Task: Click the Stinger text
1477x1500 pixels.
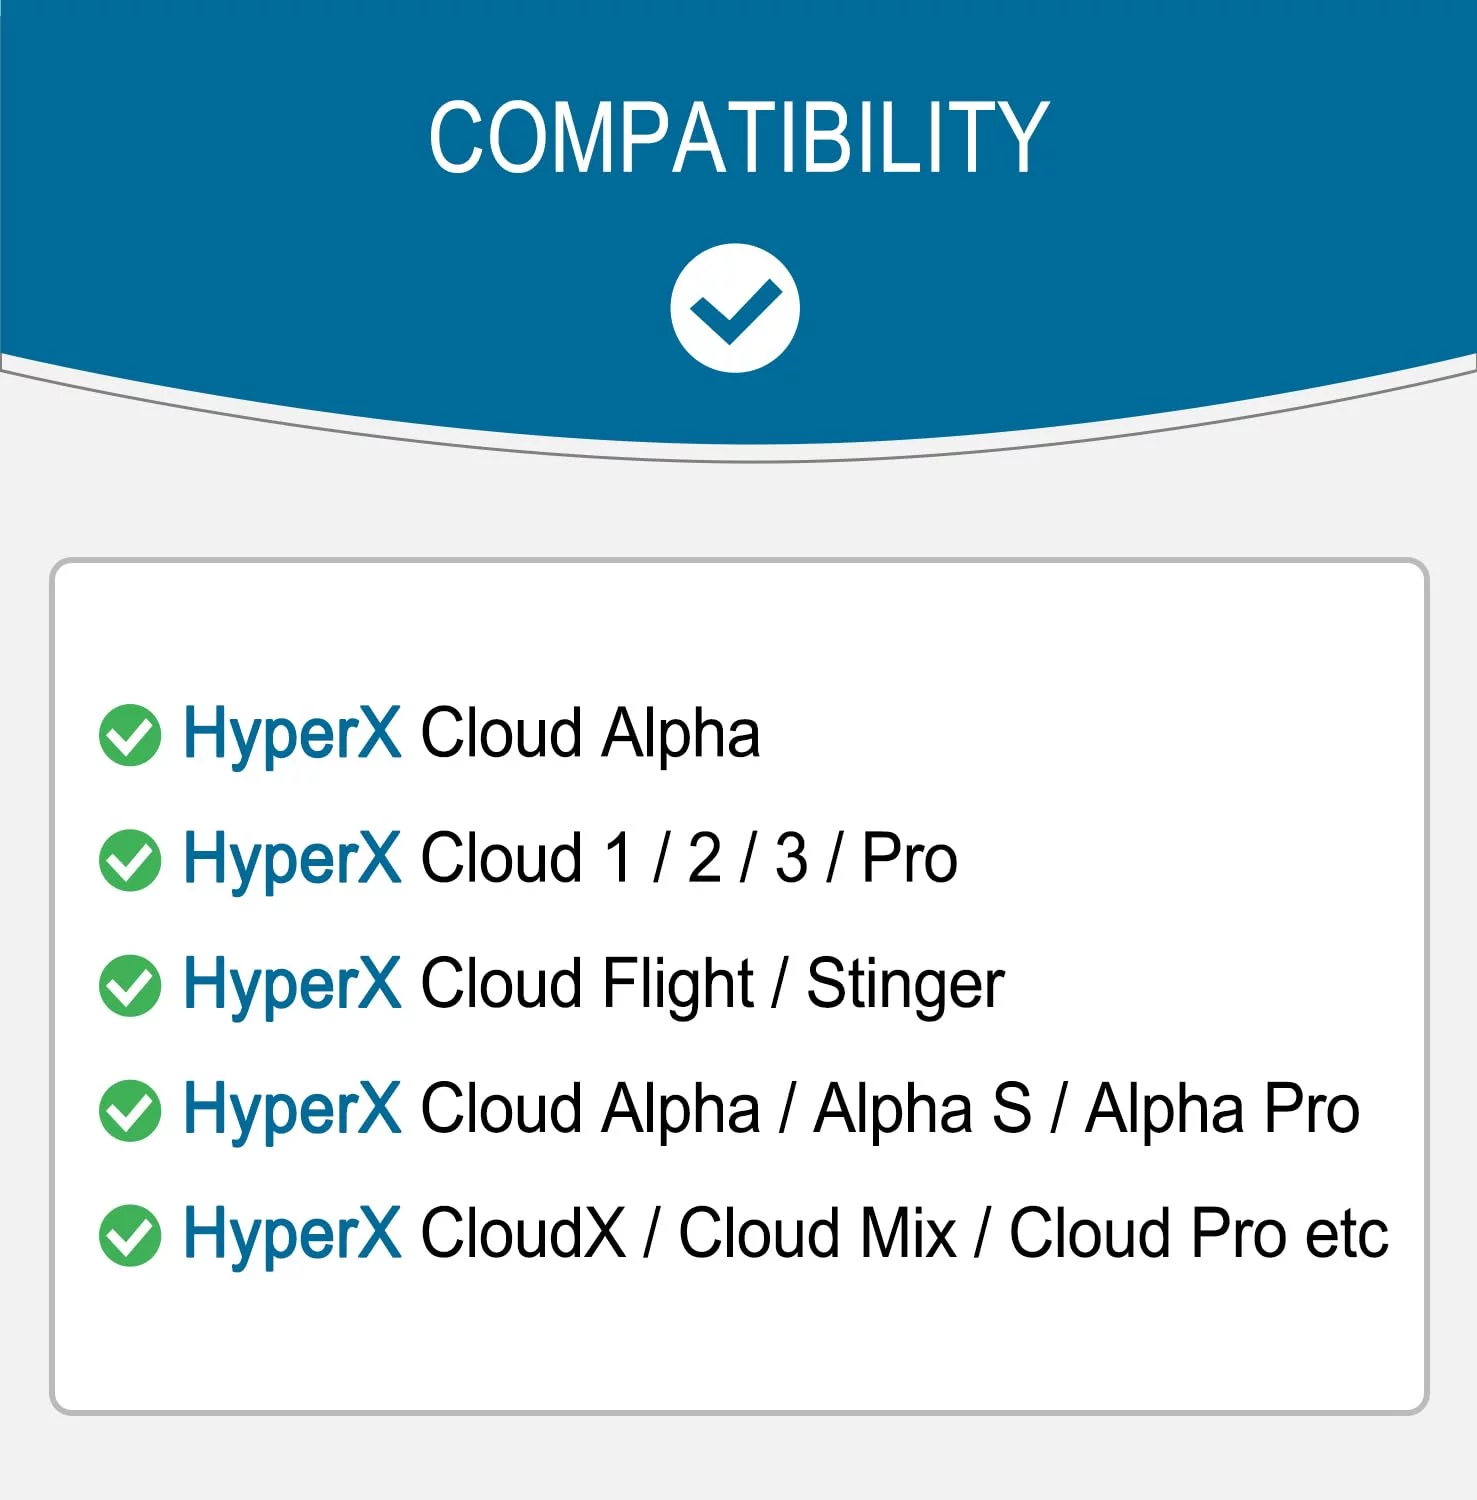Action: pyautogui.click(x=905, y=985)
